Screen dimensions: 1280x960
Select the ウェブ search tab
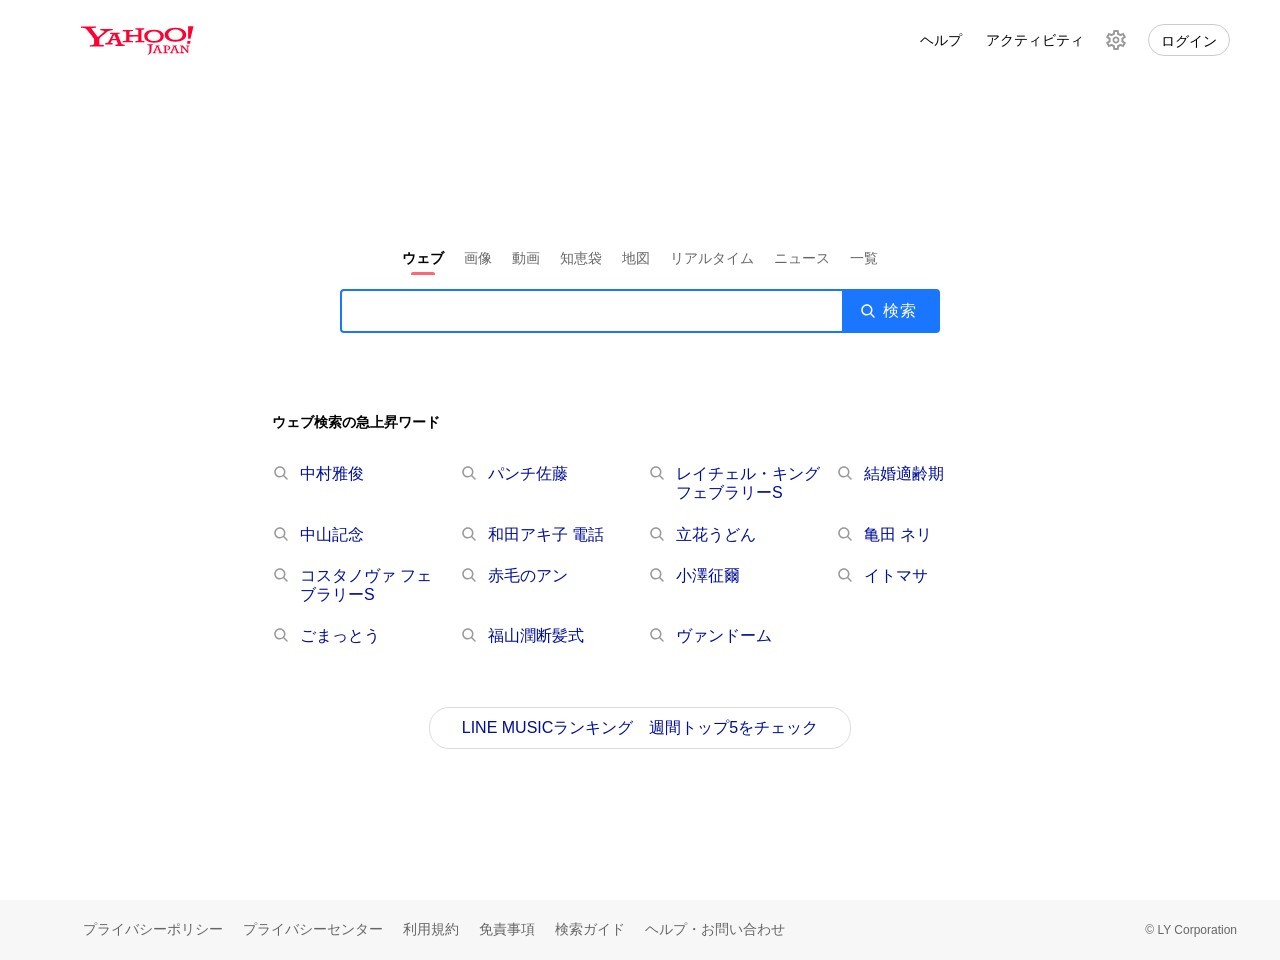pos(423,258)
